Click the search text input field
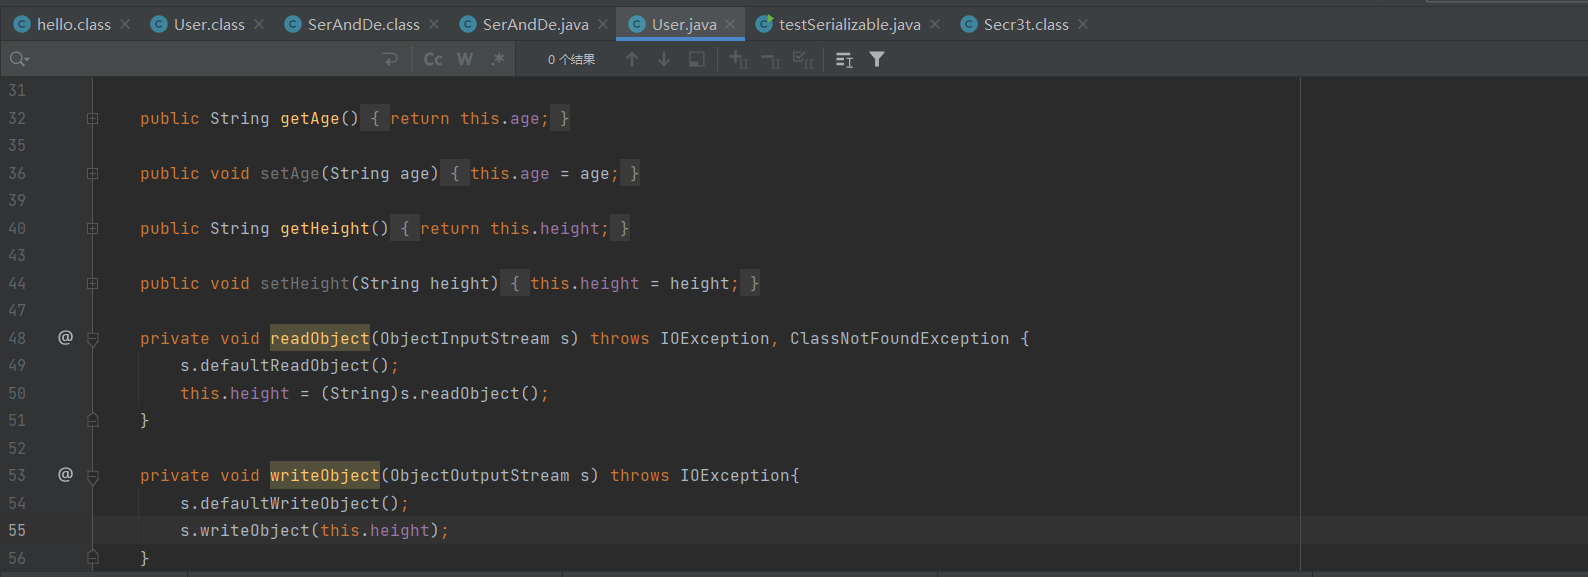The image size is (1588, 577). pos(200,60)
